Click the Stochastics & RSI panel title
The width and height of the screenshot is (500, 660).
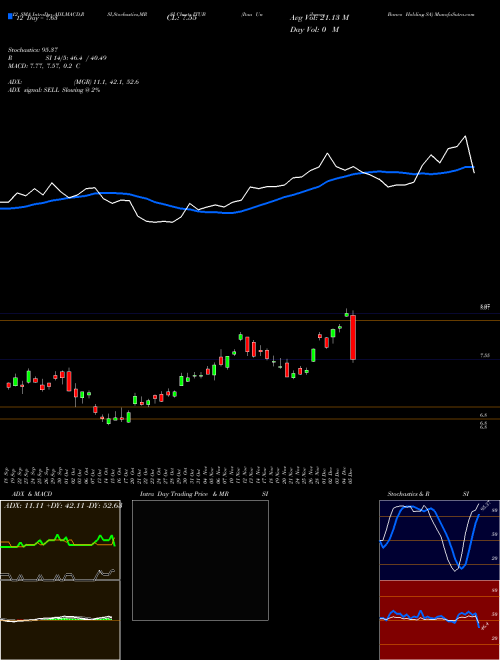(428, 494)
